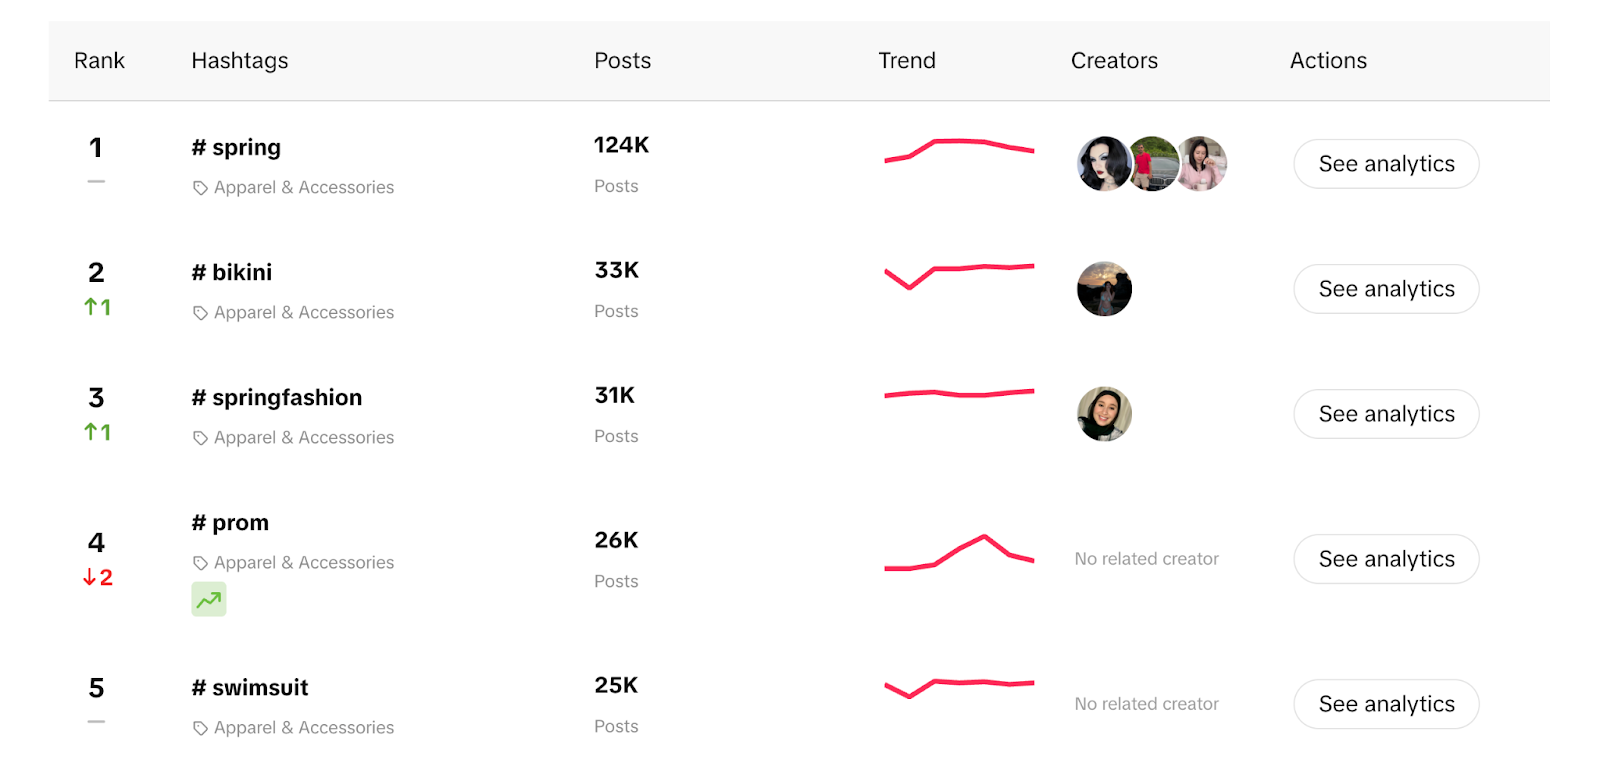The height and width of the screenshot is (767, 1600).
Task: Open the first creator avatar for #spring
Action: click(1103, 164)
